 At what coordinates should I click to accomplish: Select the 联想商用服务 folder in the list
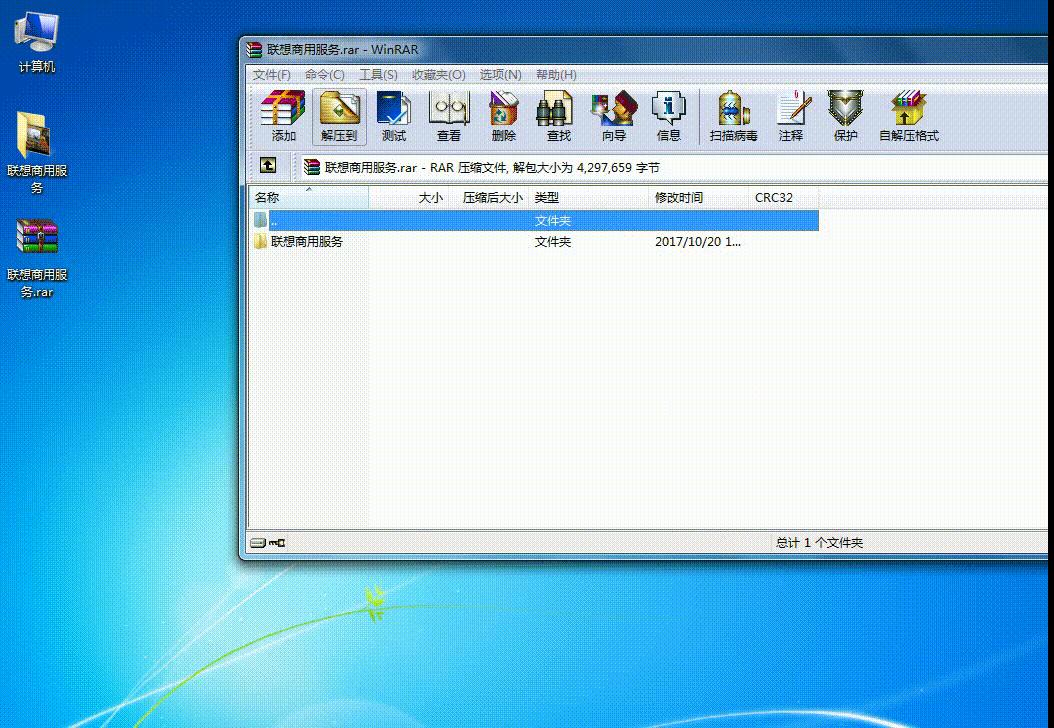click(310, 241)
